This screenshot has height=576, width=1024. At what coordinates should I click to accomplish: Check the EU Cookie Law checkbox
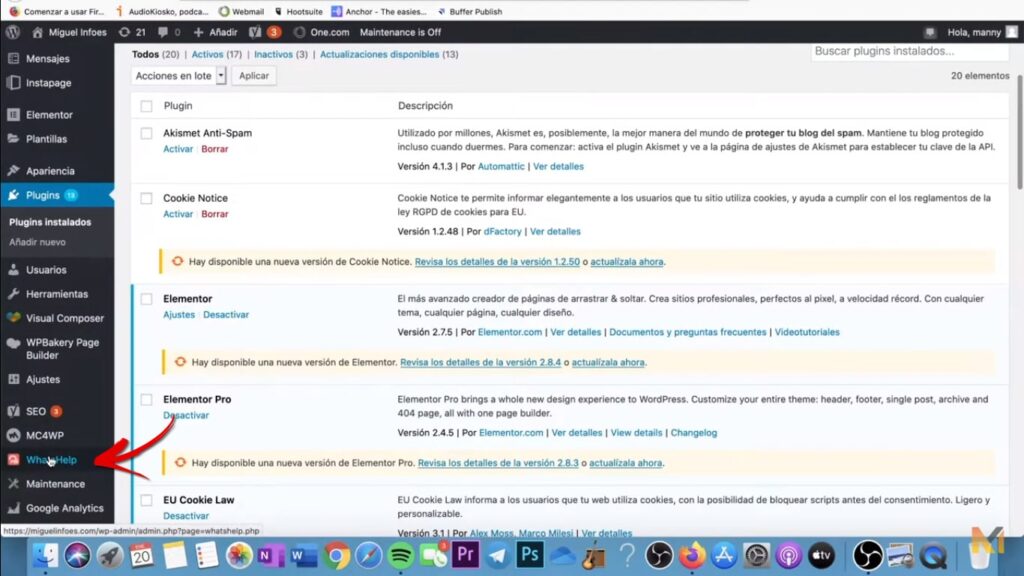pos(146,500)
